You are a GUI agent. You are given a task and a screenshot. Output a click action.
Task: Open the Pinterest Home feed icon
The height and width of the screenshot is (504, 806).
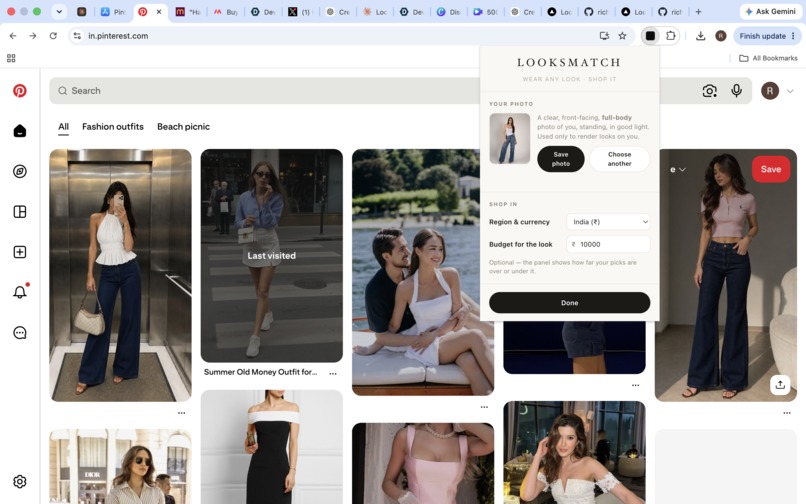[x=20, y=131]
